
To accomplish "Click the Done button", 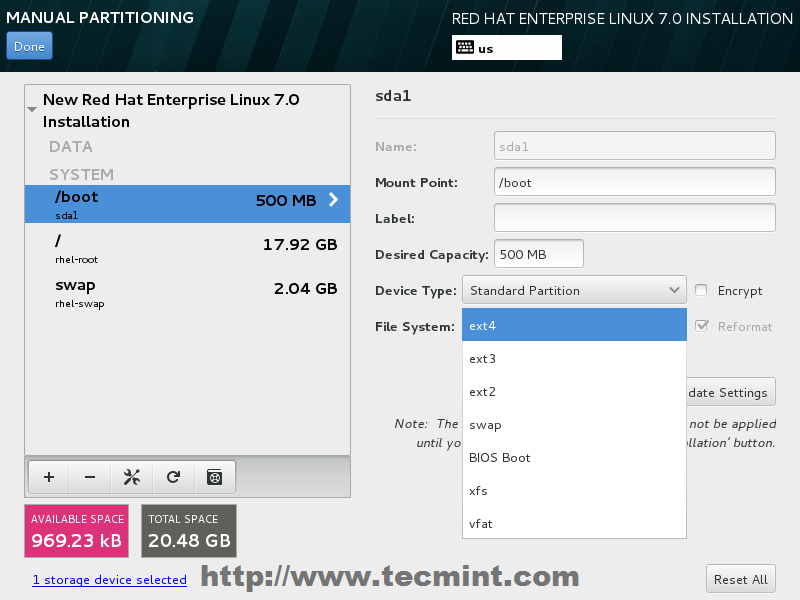I will 29,46.
